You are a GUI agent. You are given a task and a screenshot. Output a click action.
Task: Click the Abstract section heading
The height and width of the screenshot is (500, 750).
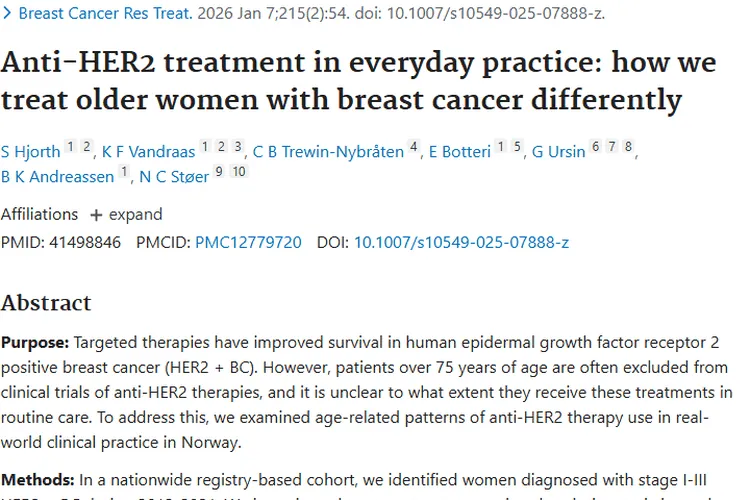[x=46, y=302]
